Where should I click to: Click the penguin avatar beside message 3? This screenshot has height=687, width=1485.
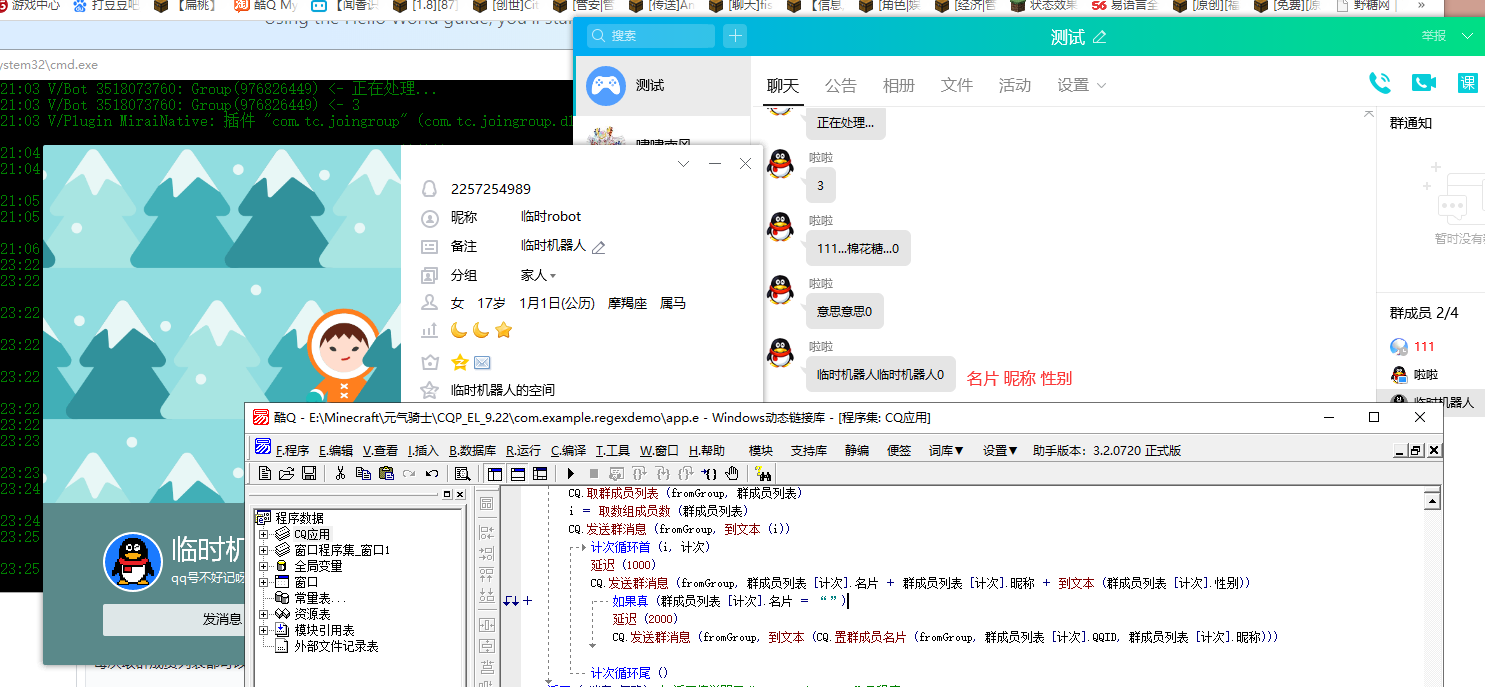pos(781,164)
